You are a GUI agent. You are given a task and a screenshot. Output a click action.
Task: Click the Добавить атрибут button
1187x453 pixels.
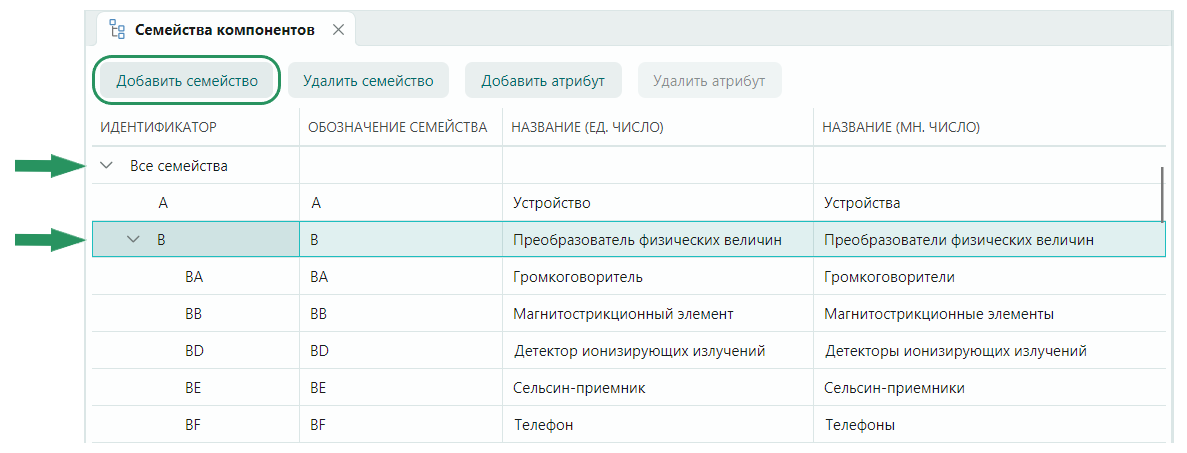pos(543,81)
